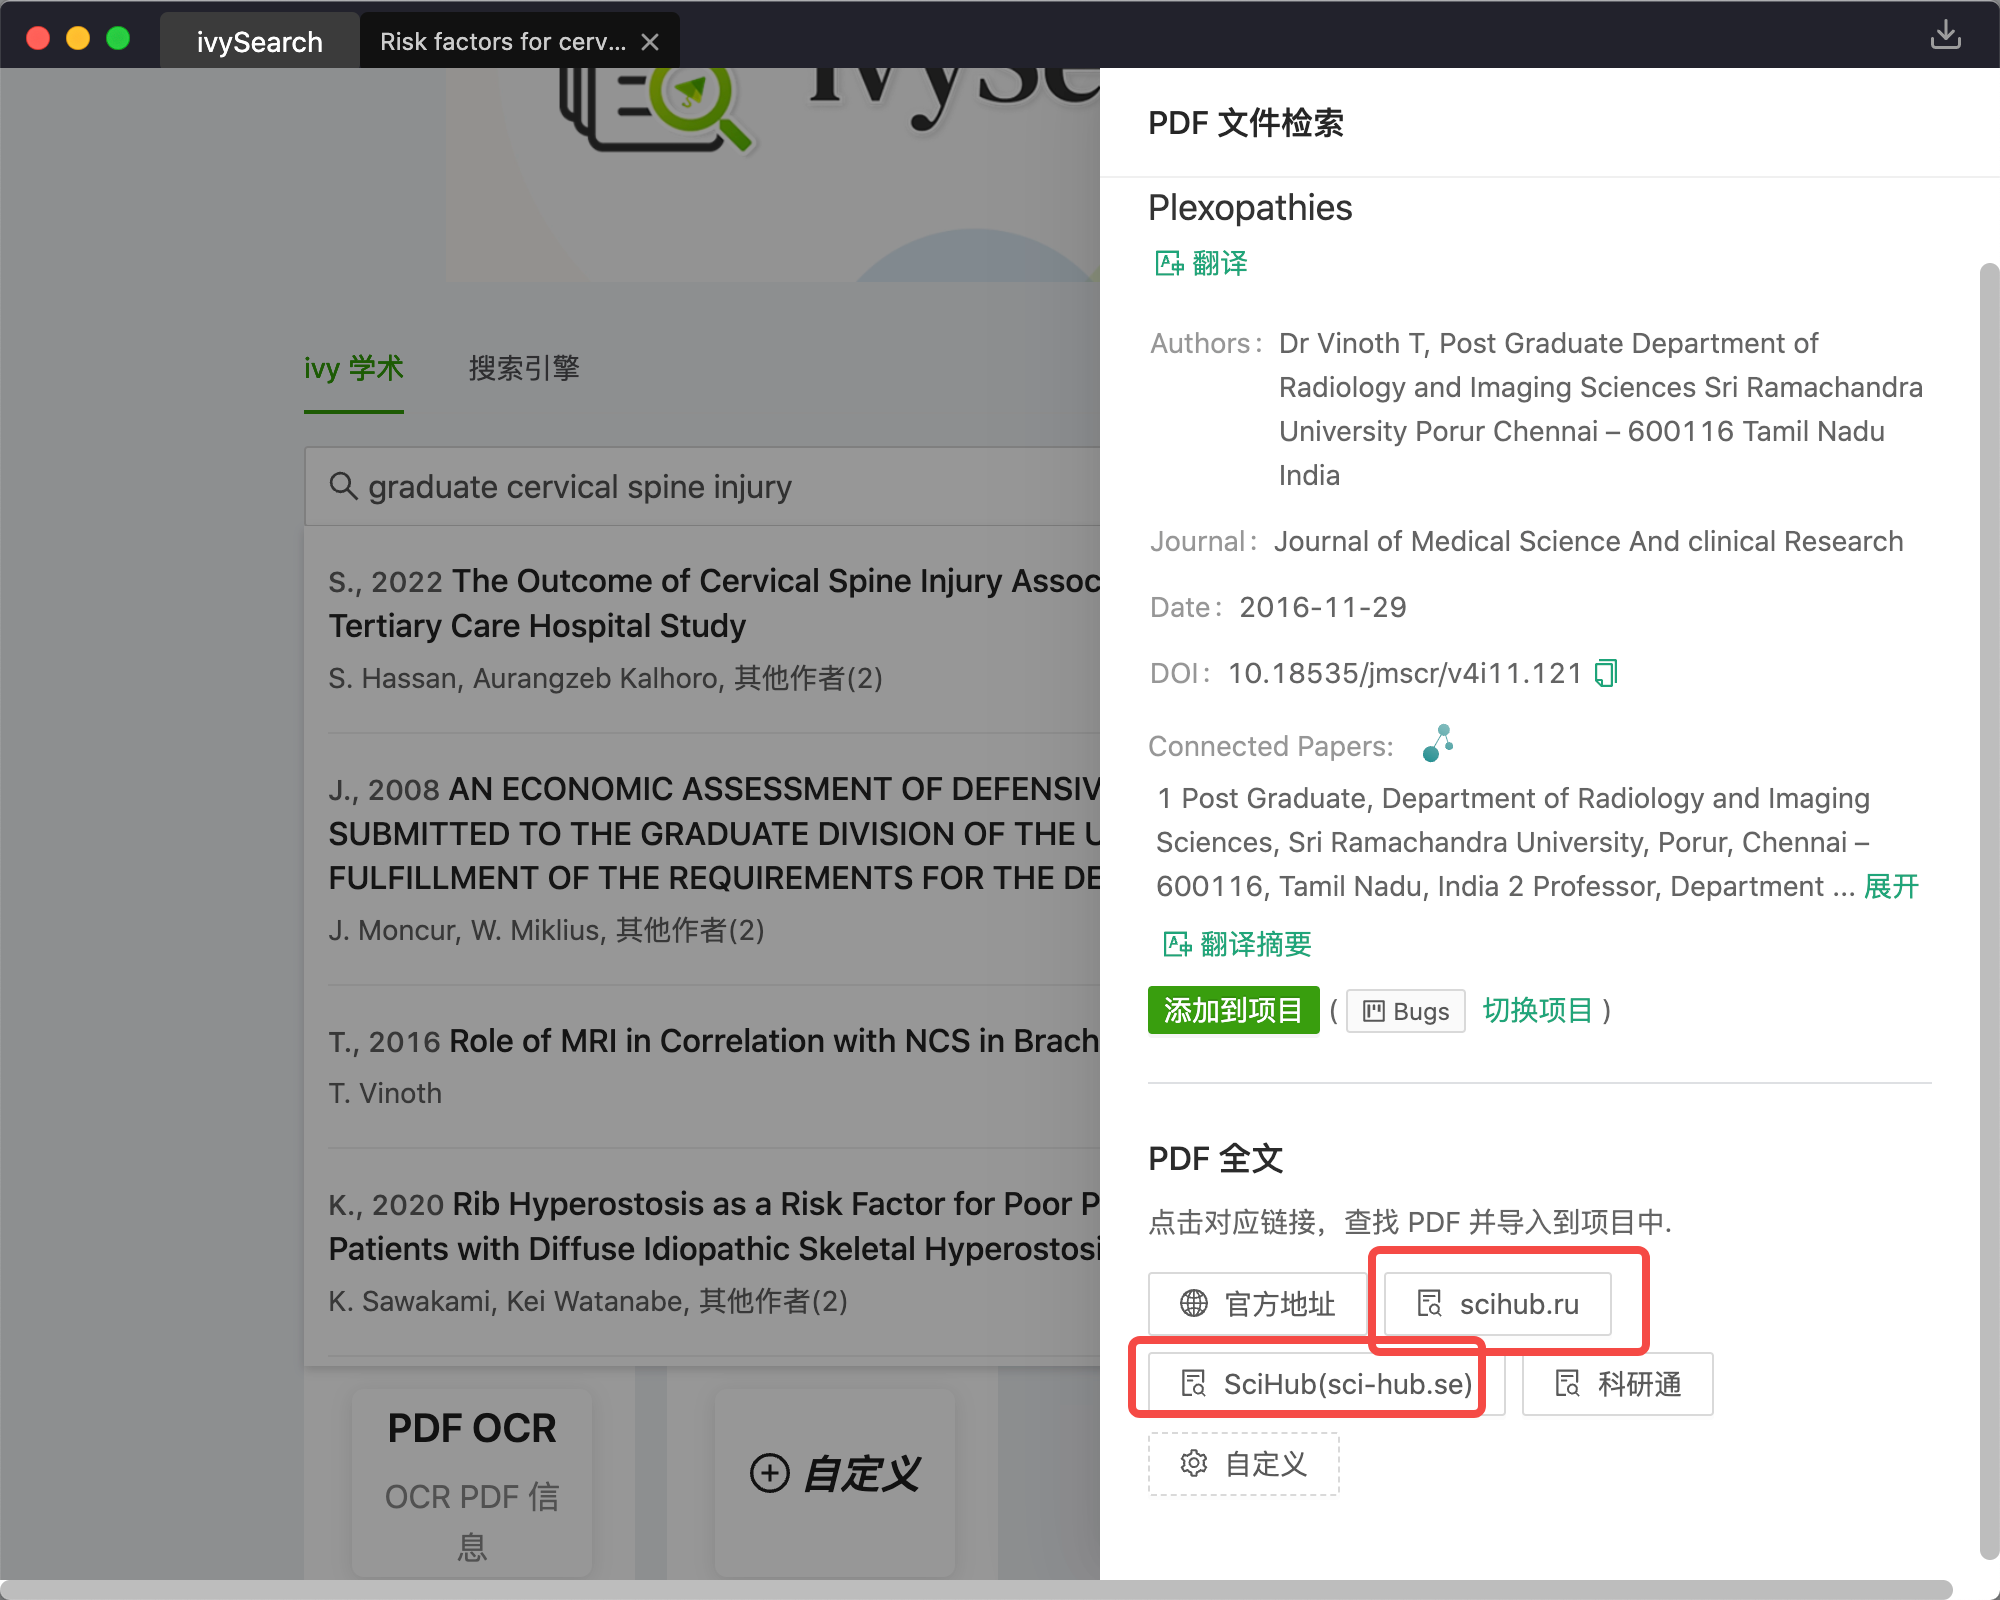Open result 'Rib Hyperostosis as a Risk Factor'
Screen dimensions: 2000x1600
click(x=714, y=1226)
